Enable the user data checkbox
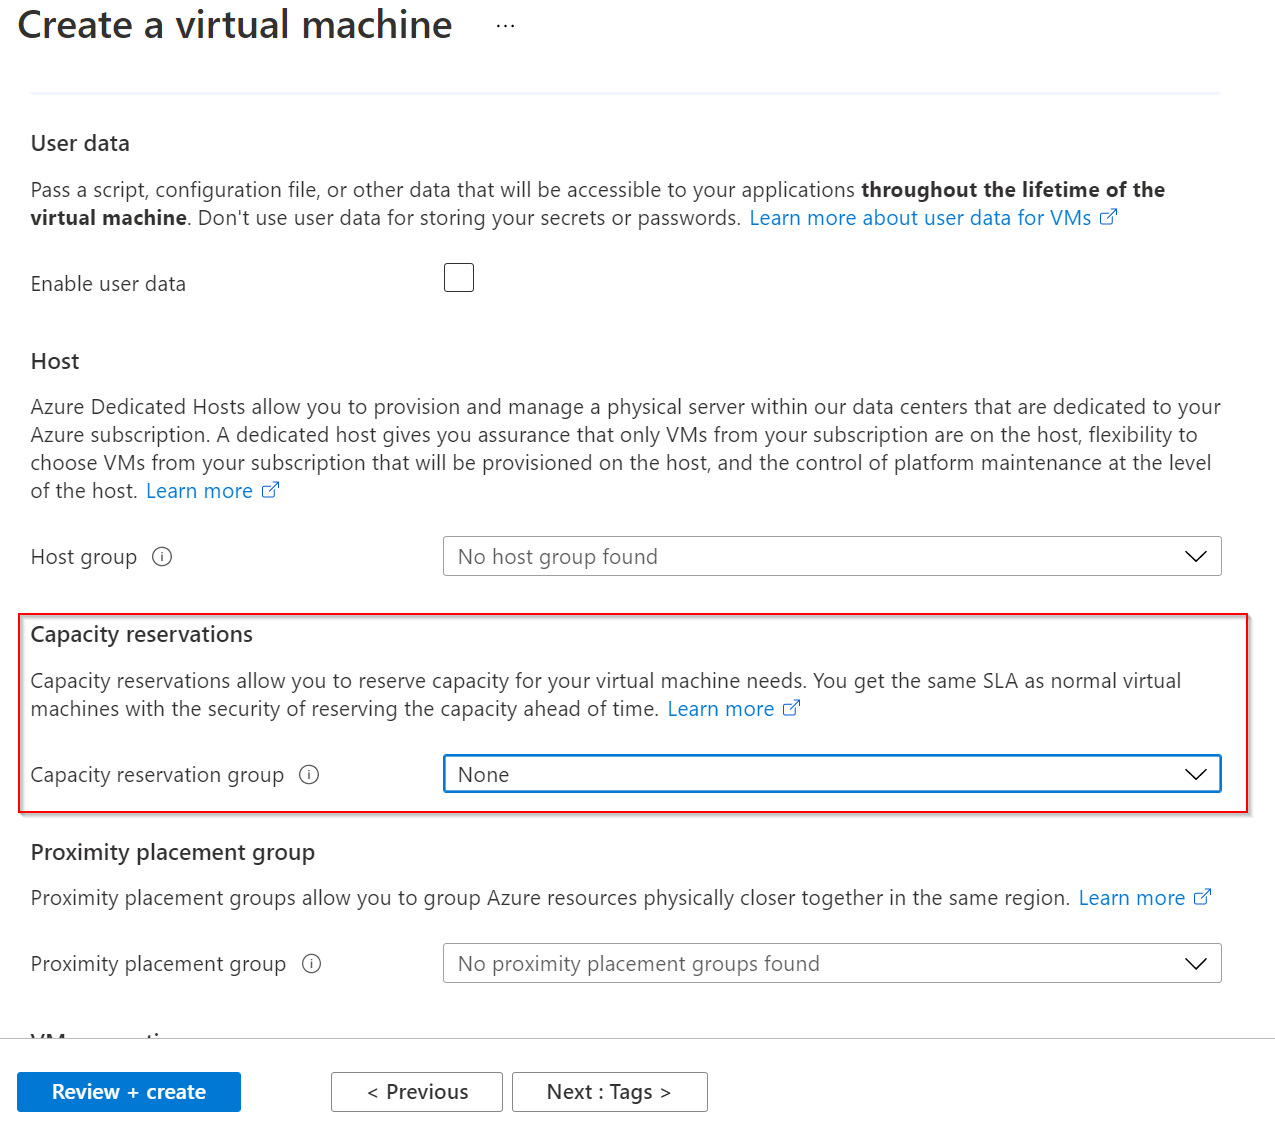 click(459, 278)
